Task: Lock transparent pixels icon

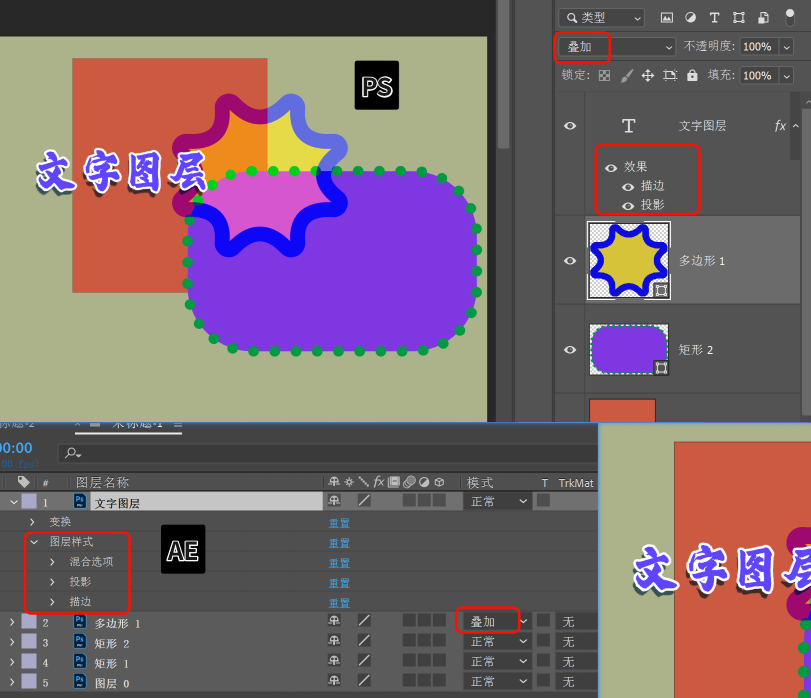Action: click(x=604, y=76)
